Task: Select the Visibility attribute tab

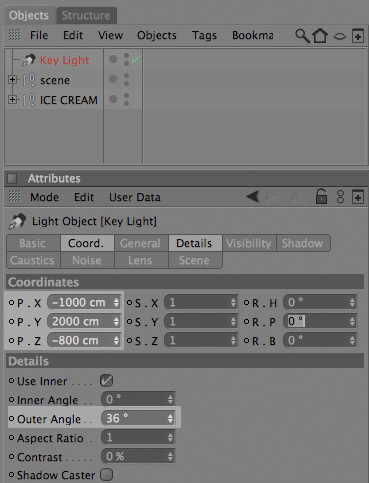Action: click(249, 243)
